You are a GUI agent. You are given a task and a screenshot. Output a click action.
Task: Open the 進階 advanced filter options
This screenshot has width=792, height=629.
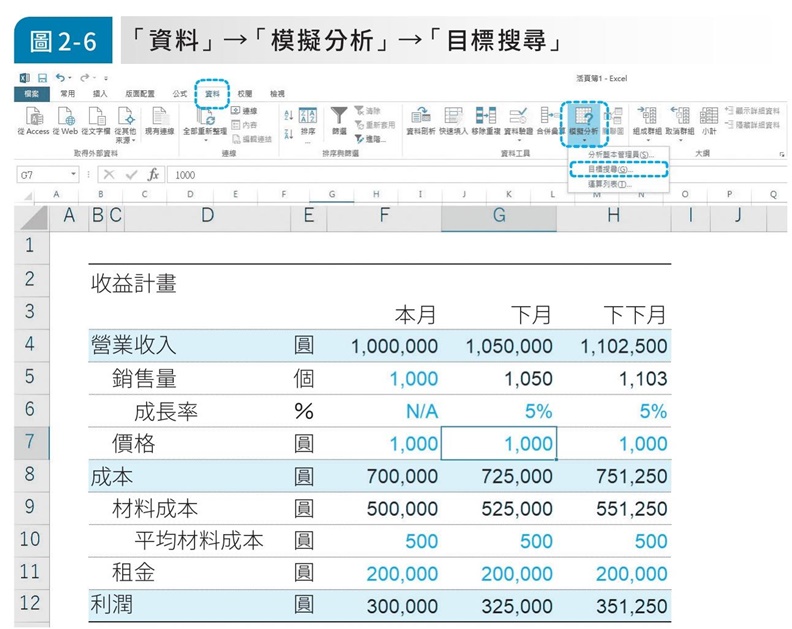371,139
